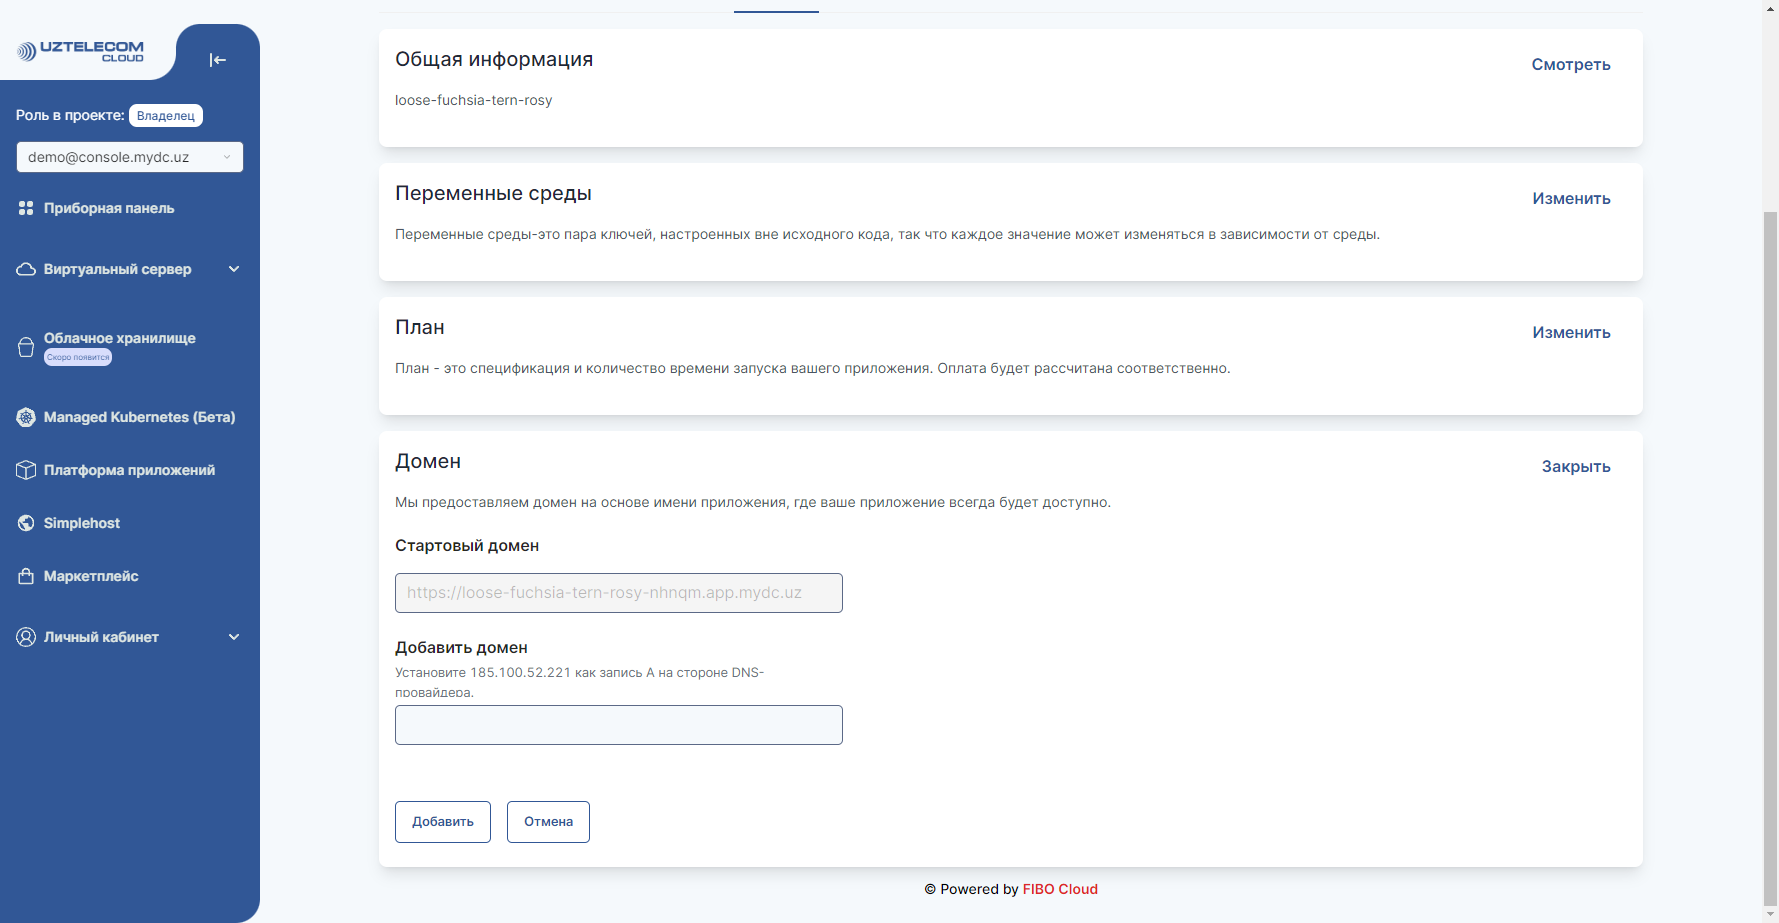The height and width of the screenshot is (923, 1779).
Task: Focus the Добавить домен input field
Action: tap(618, 724)
